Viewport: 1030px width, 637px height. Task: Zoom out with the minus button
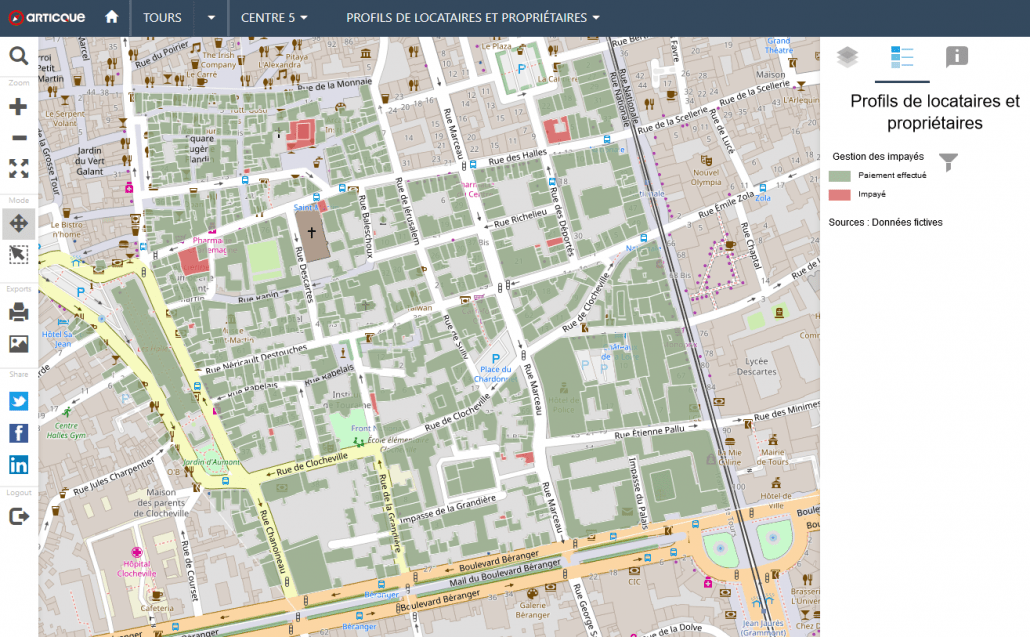[18, 138]
